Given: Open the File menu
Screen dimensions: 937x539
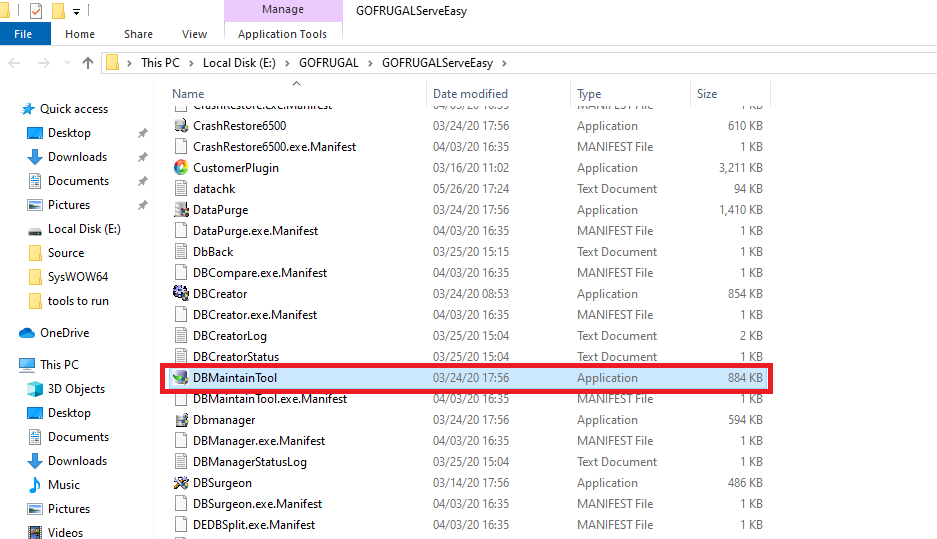Looking at the screenshot, I should (23, 34).
